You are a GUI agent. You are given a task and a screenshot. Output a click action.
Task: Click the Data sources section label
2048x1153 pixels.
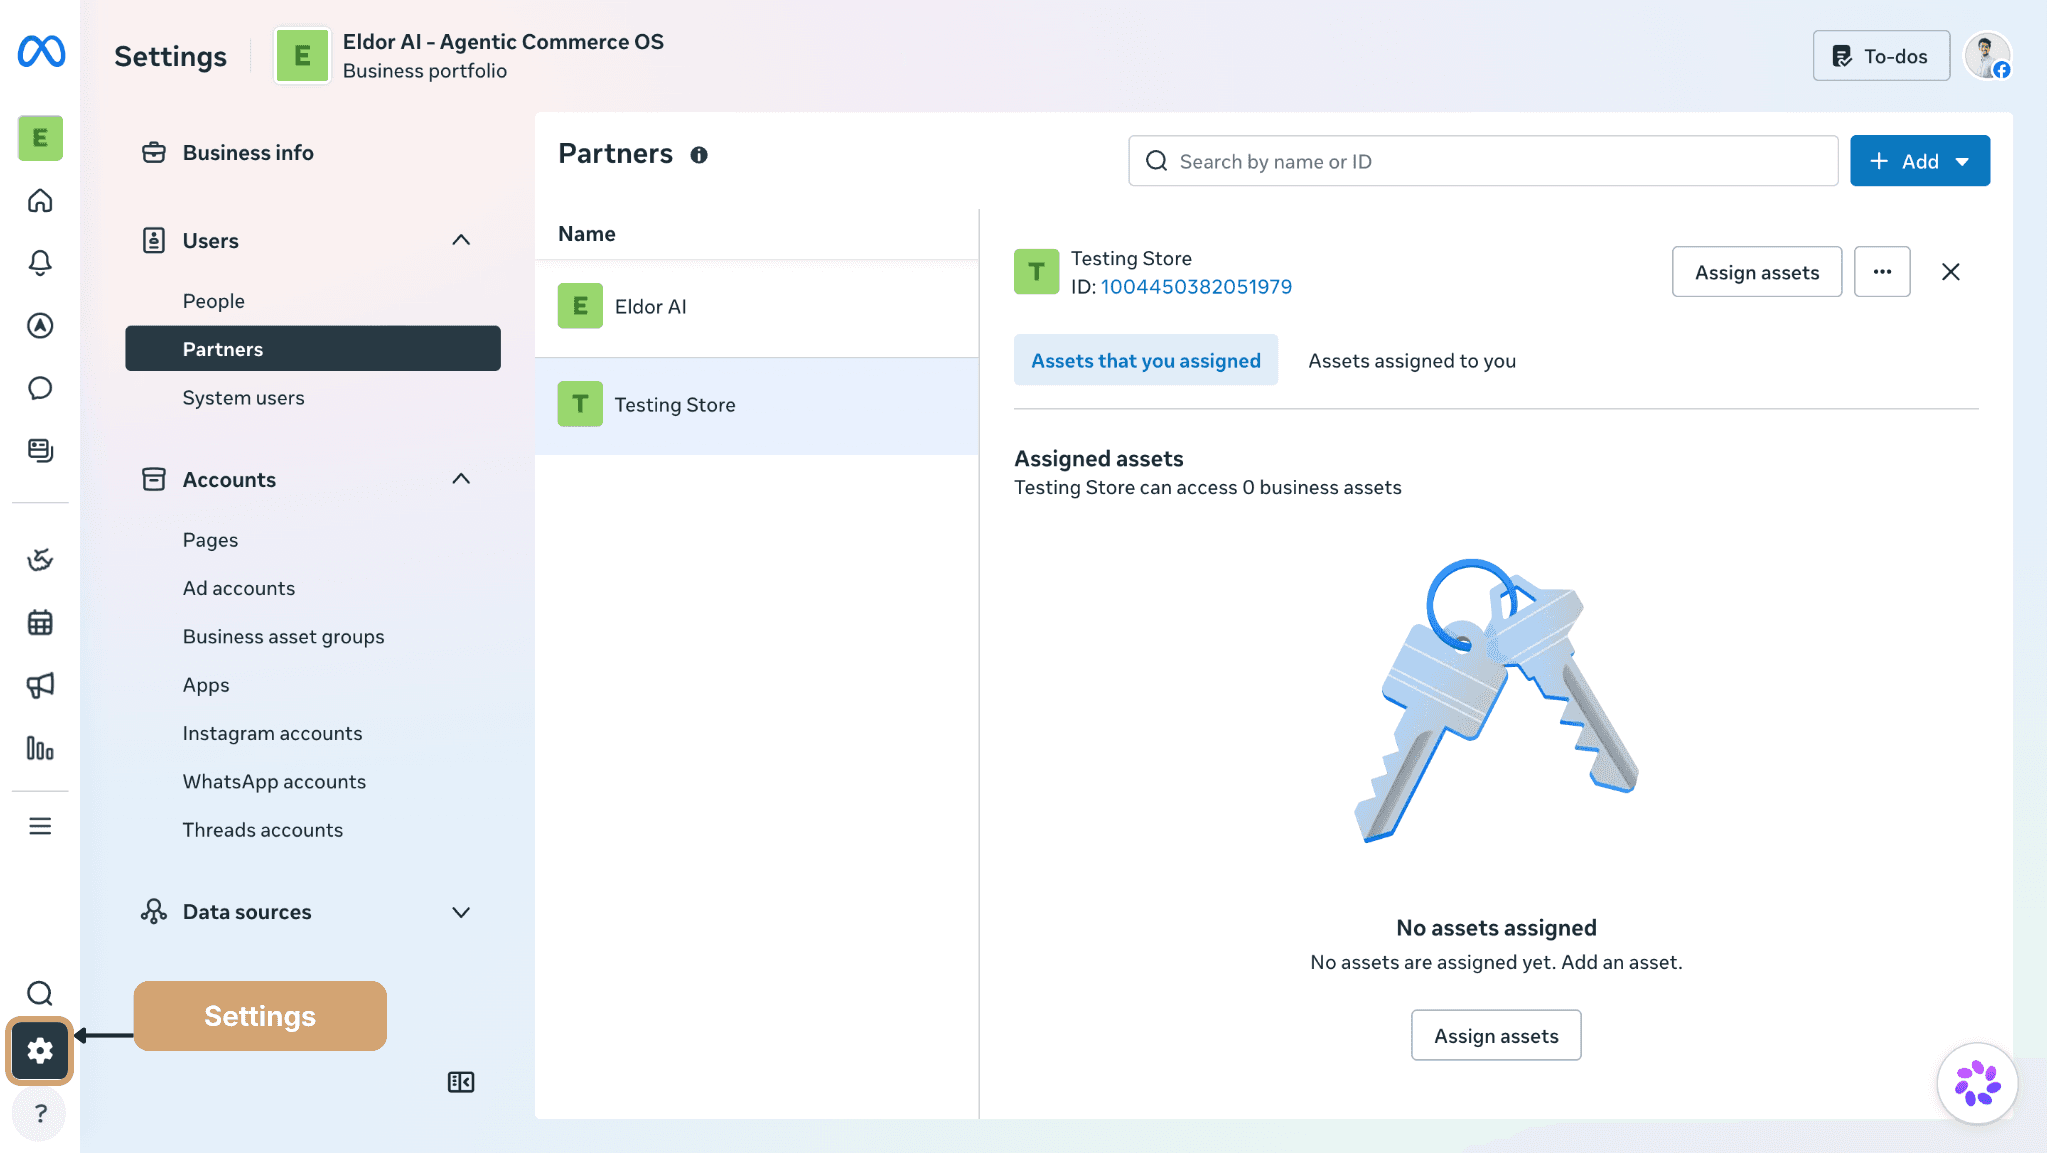coord(247,912)
